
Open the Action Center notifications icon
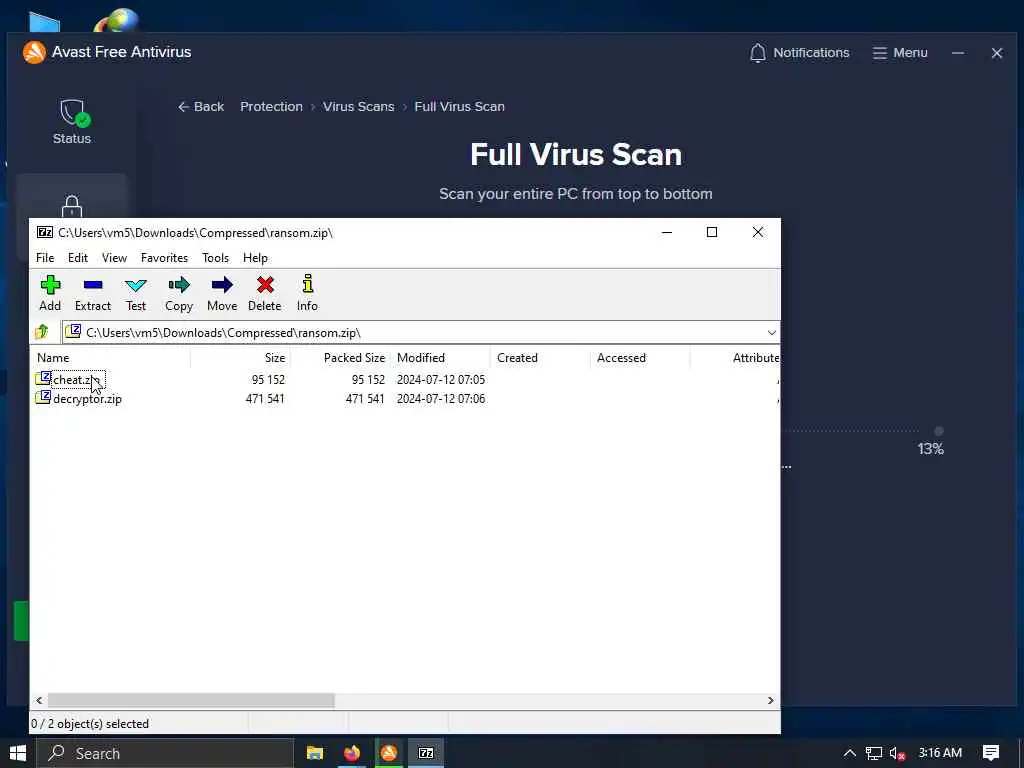click(991, 753)
